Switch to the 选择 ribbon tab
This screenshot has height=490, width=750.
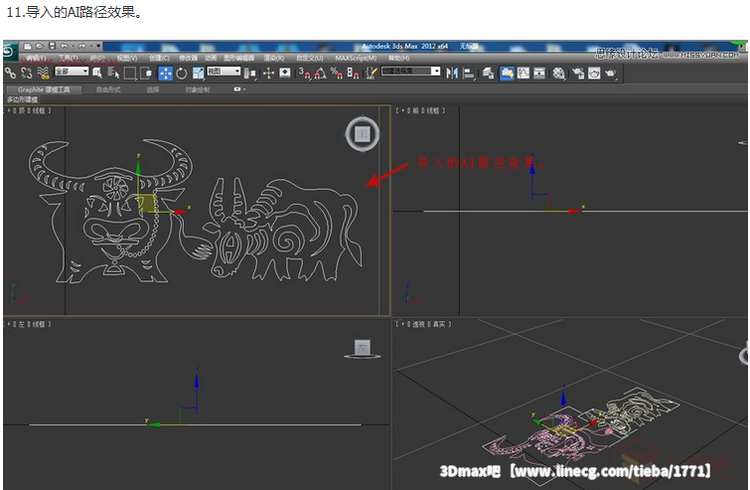[x=153, y=89]
